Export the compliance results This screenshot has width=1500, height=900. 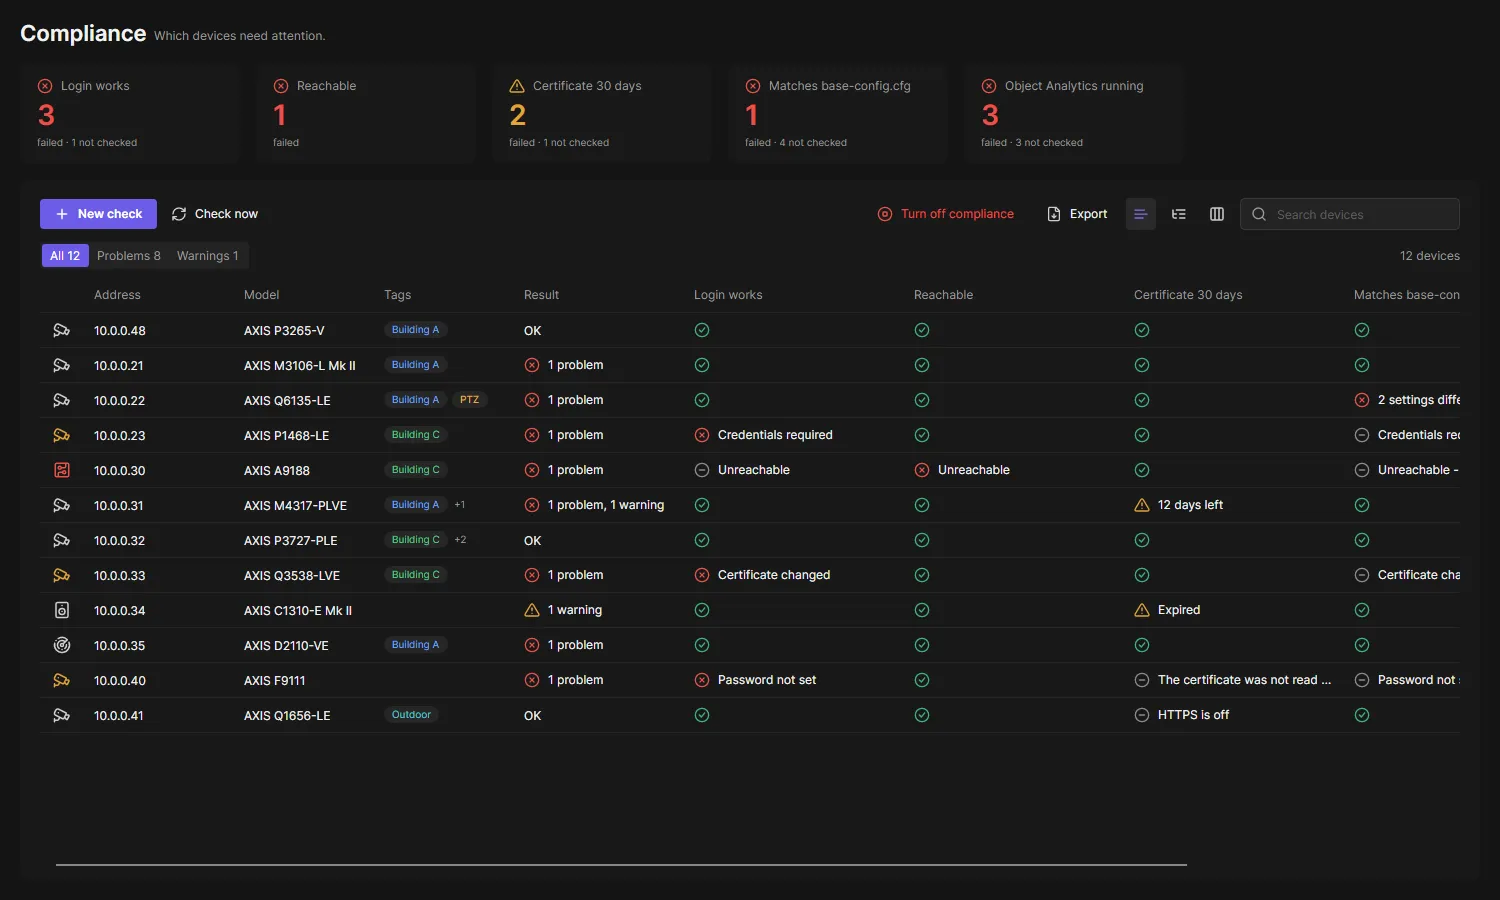pos(1077,214)
